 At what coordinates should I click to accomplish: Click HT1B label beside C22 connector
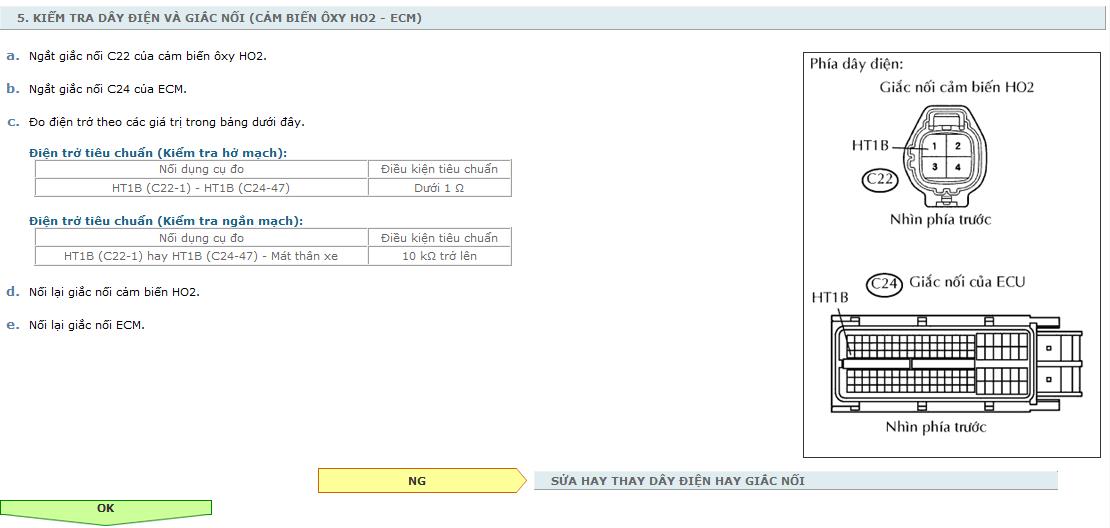tap(870, 146)
